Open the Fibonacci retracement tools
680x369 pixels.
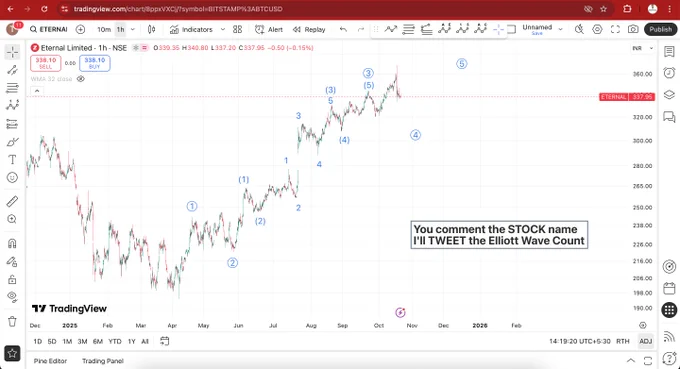(12, 88)
